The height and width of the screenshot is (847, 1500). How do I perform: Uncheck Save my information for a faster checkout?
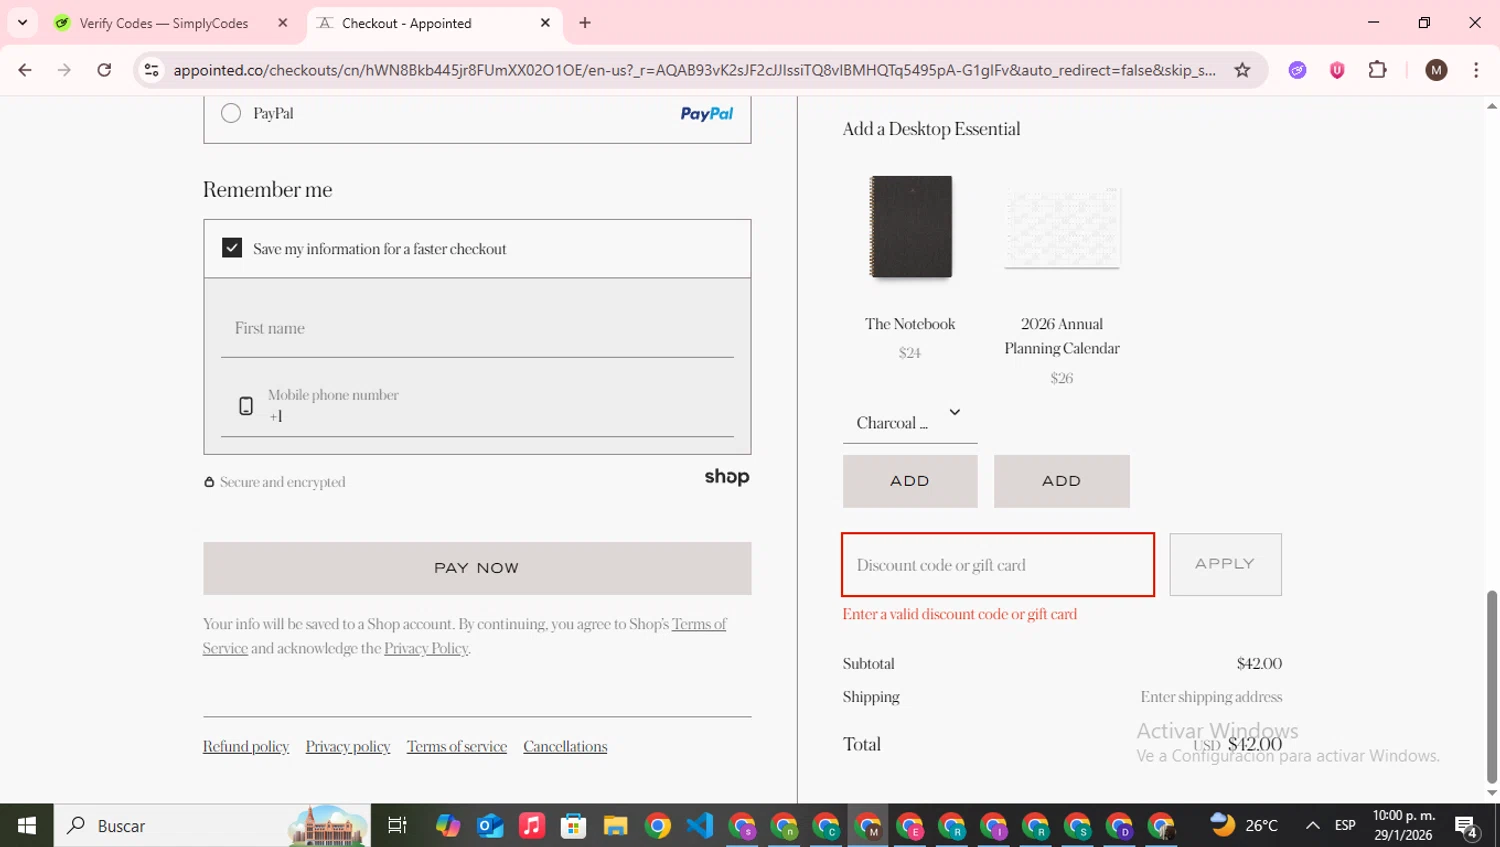(232, 247)
